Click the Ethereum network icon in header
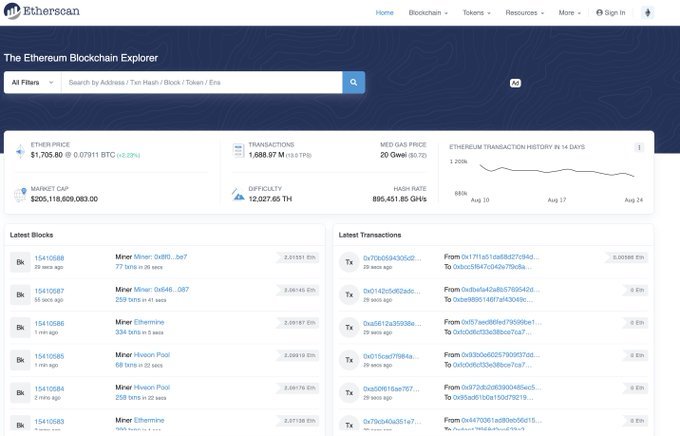Screen dimensions: 680x436 (647, 13)
